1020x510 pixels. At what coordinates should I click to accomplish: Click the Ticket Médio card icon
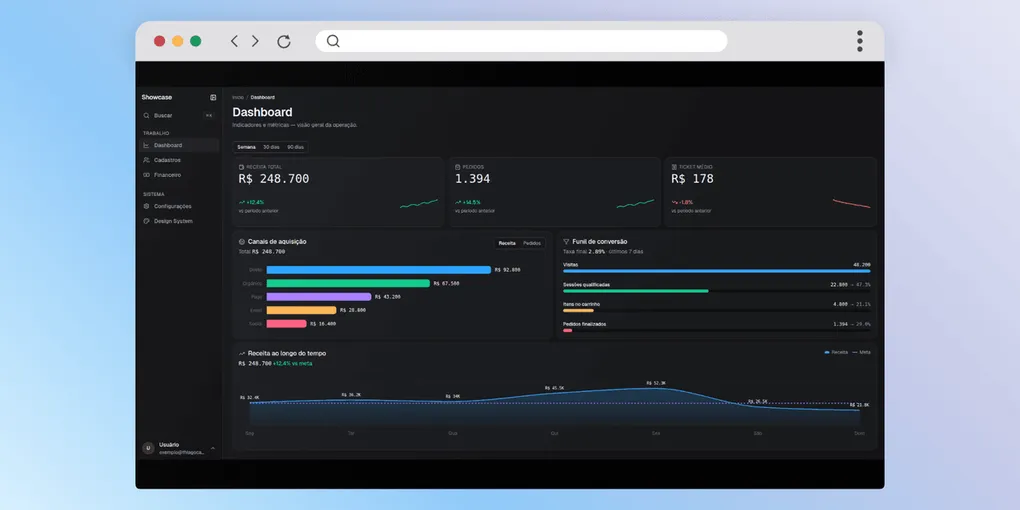(674, 167)
